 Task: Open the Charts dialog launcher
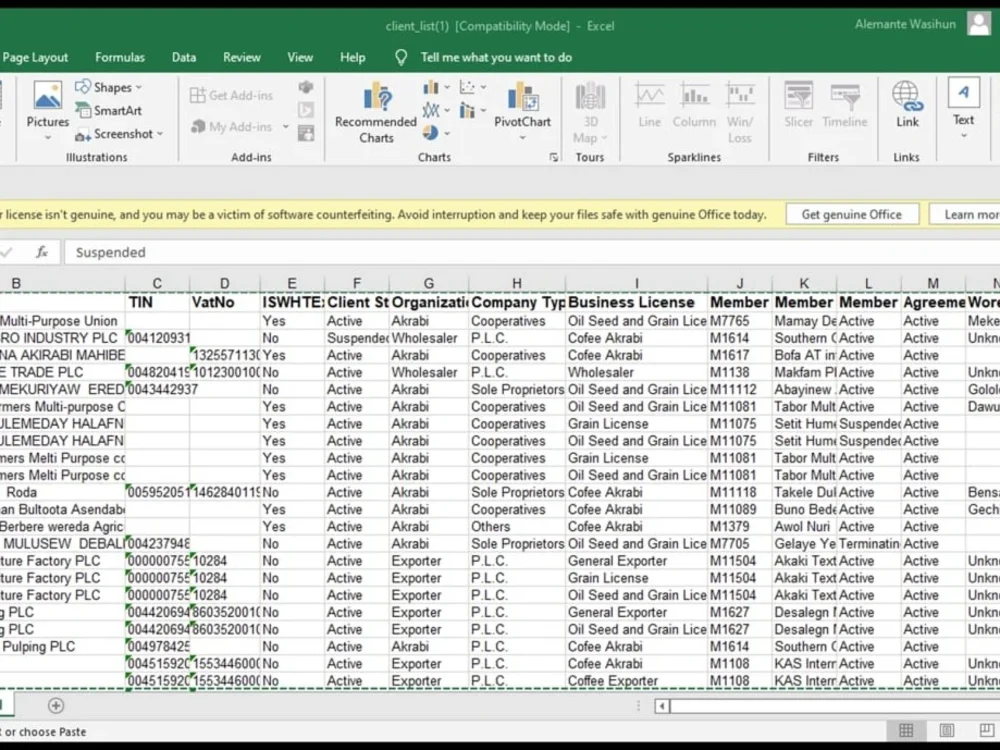(x=554, y=158)
